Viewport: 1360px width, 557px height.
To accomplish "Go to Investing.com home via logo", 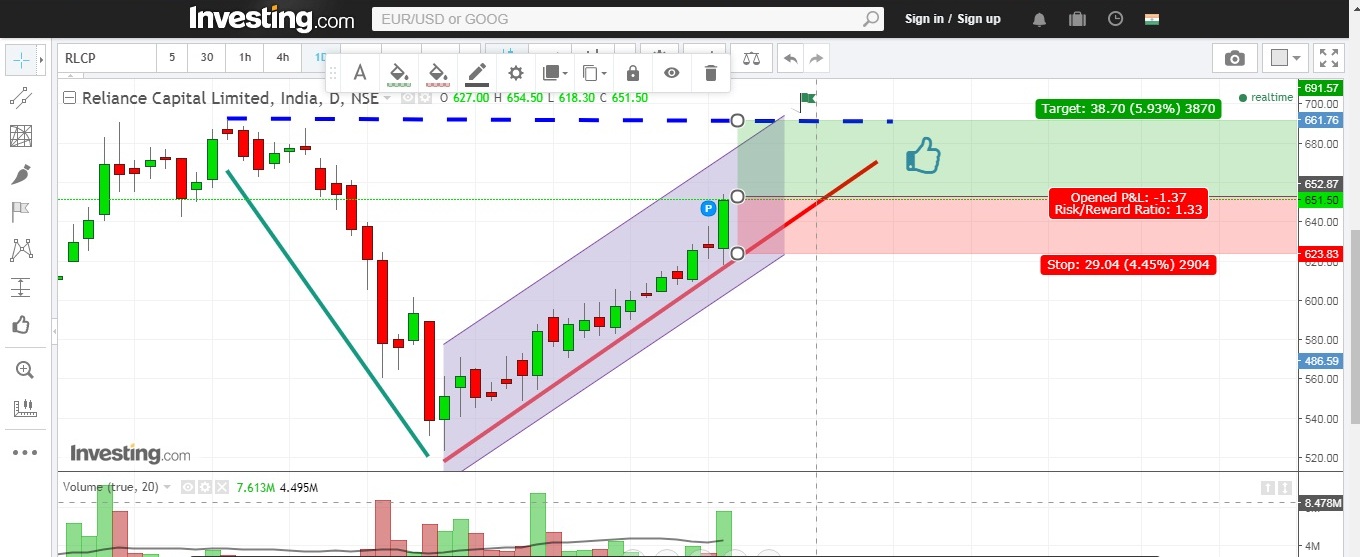I will (271, 19).
